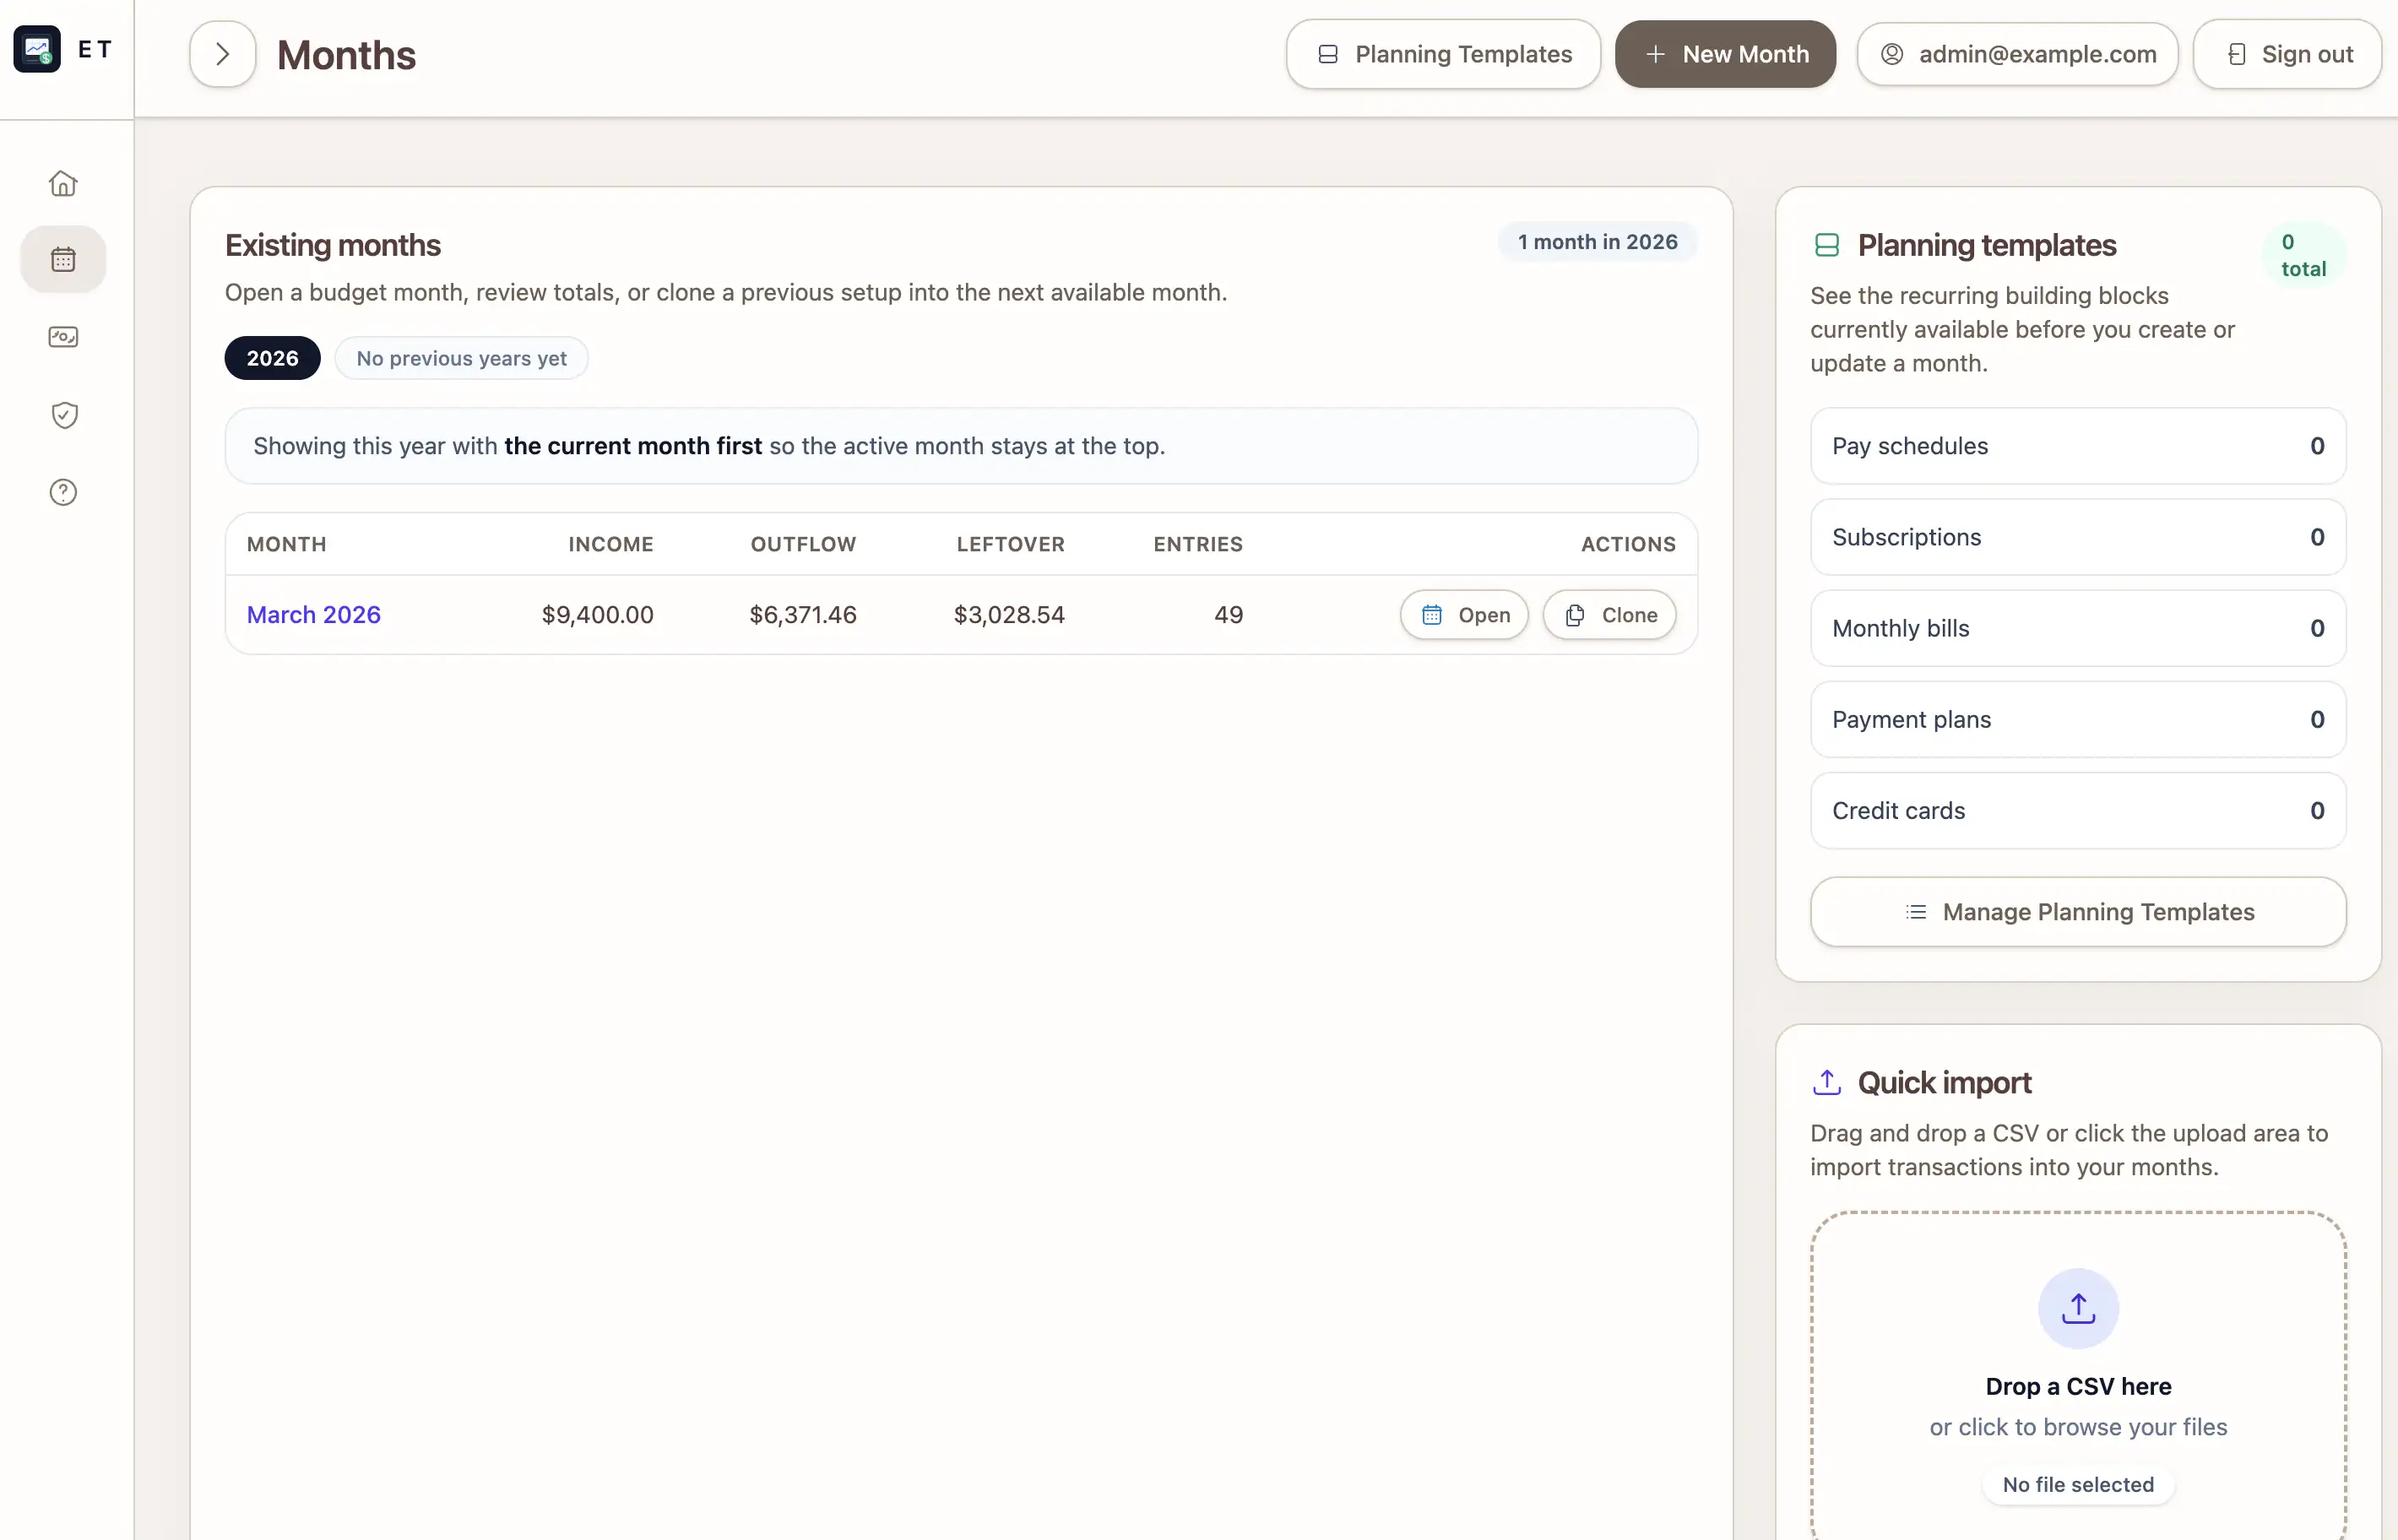
Task: Create a New Month
Action: tap(1725, 54)
